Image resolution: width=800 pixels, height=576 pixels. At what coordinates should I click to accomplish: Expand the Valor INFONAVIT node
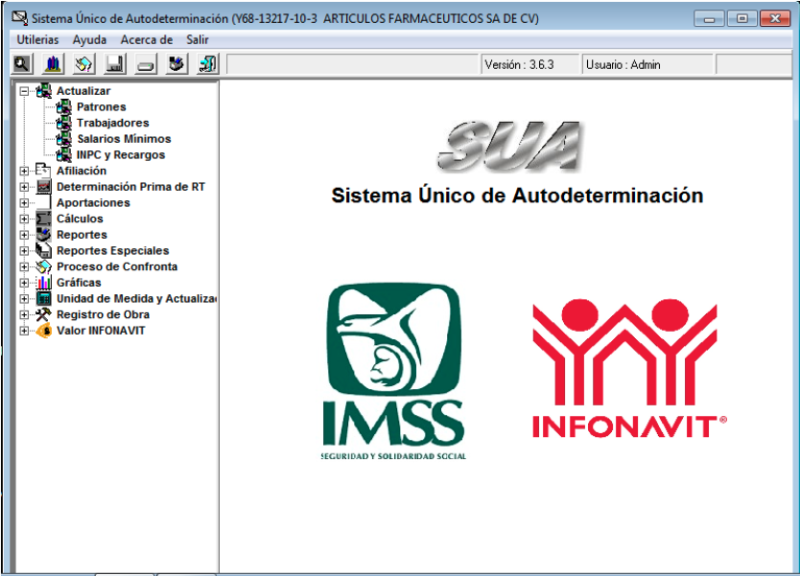[24, 331]
